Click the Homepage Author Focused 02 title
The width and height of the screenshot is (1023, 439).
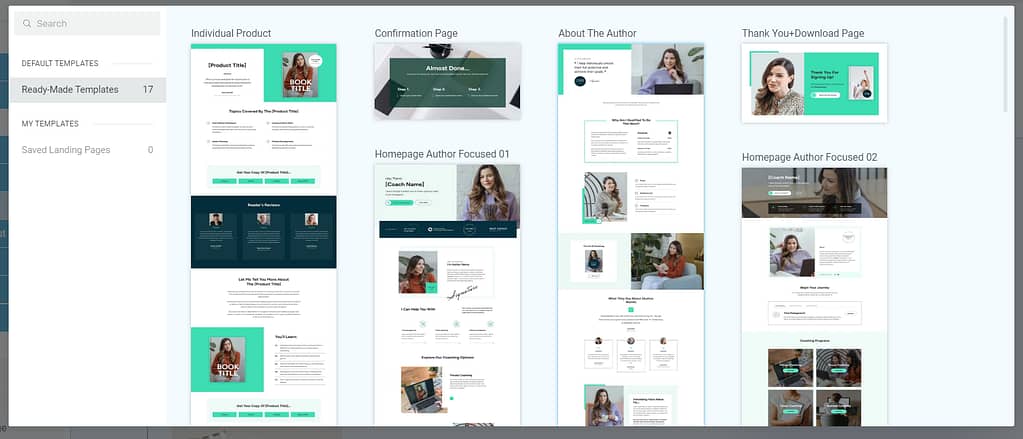(x=810, y=157)
